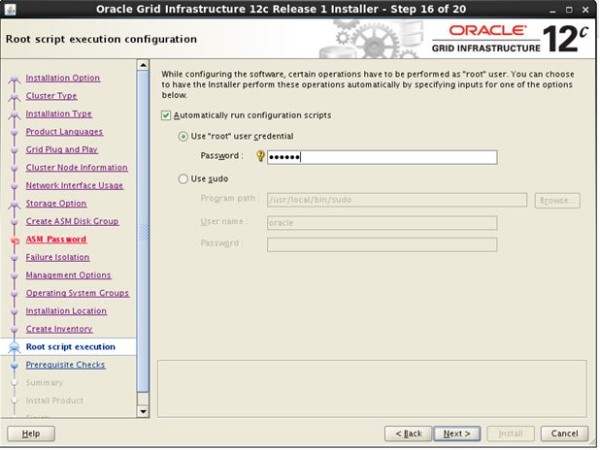
Task: Click the Install button
Action: [x=510, y=434]
